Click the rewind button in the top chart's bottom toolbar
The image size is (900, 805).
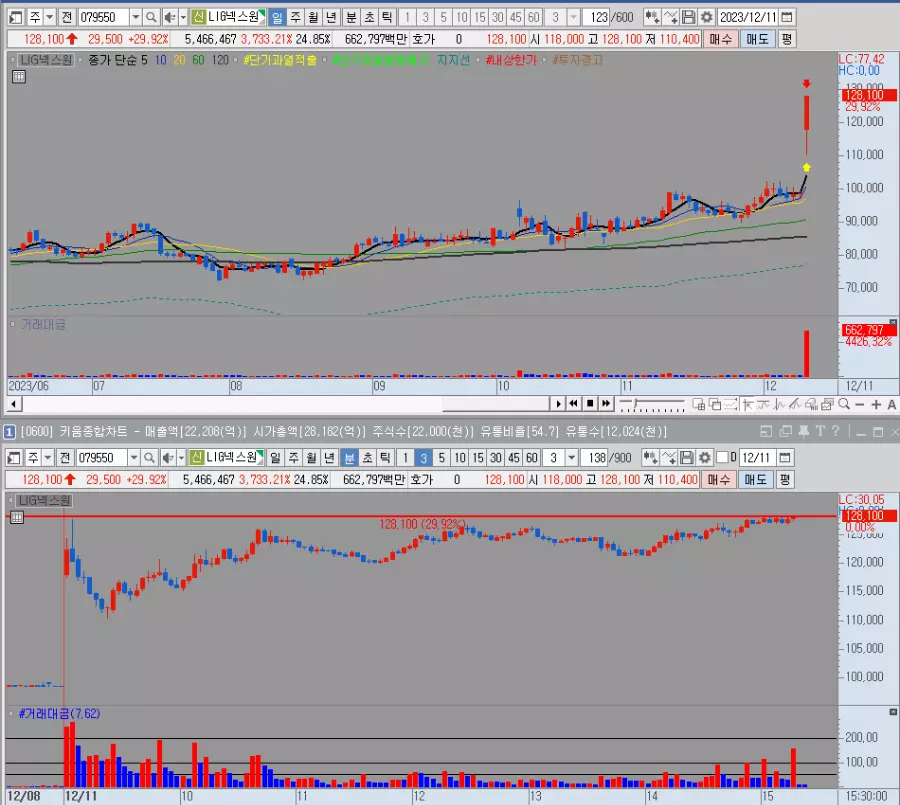(573, 404)
